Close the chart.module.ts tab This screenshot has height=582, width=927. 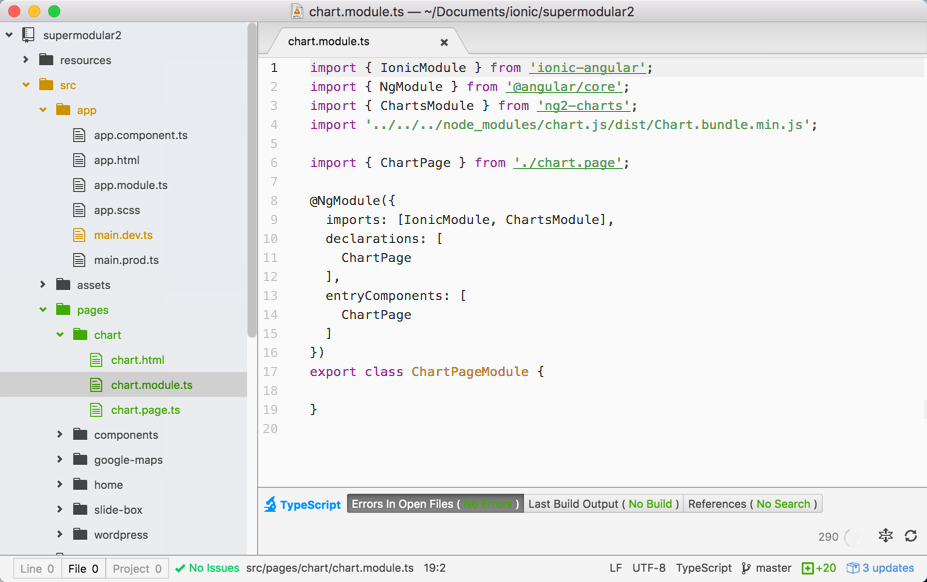pyautogui.click(x=444, y=42)
